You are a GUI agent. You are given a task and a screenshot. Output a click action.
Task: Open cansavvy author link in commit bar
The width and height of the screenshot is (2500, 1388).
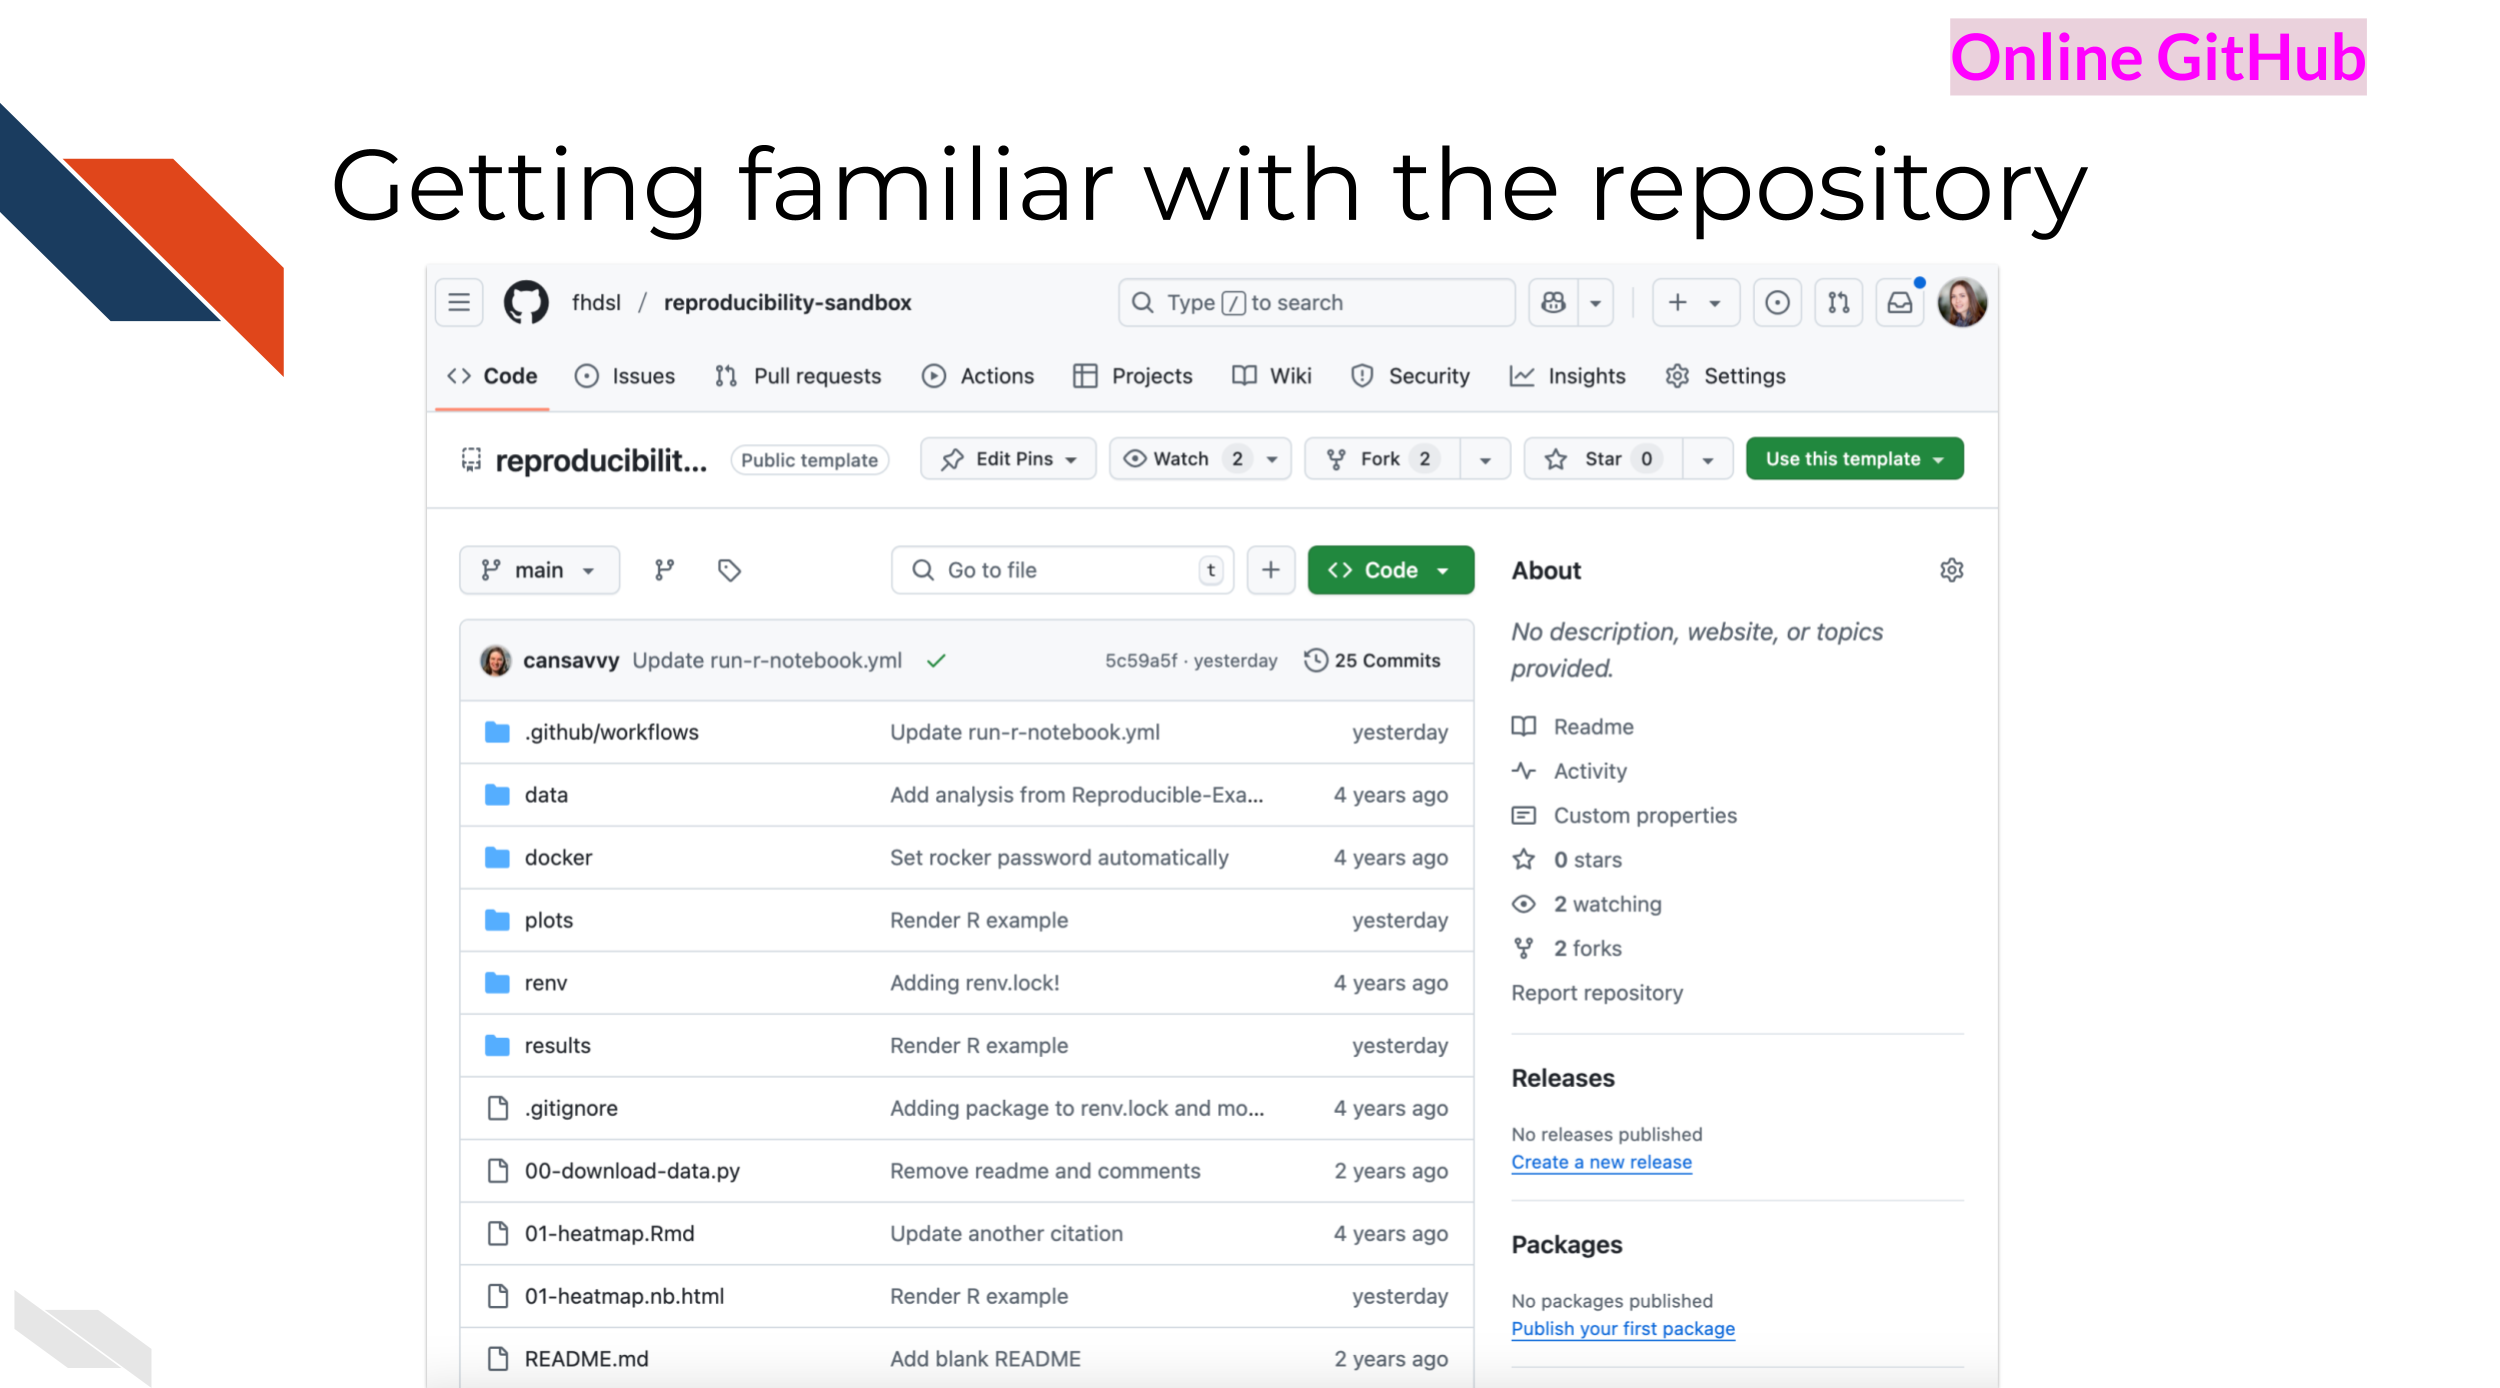(571, 660)
